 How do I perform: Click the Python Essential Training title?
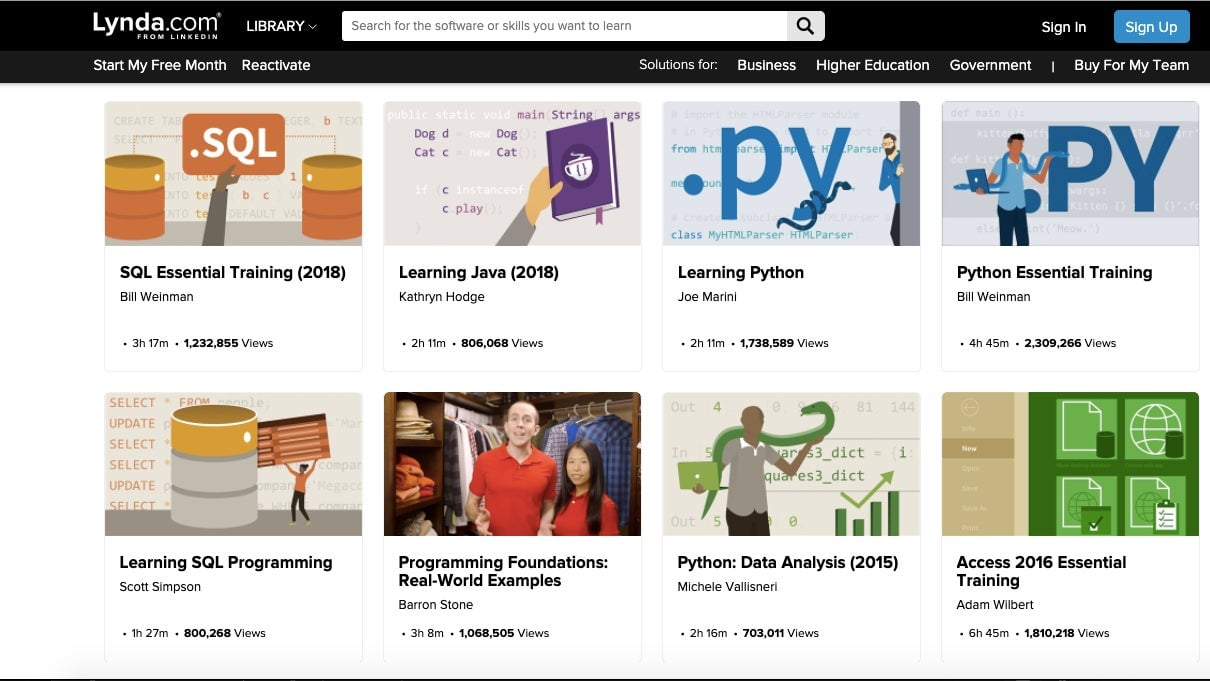coord(1055,272)
